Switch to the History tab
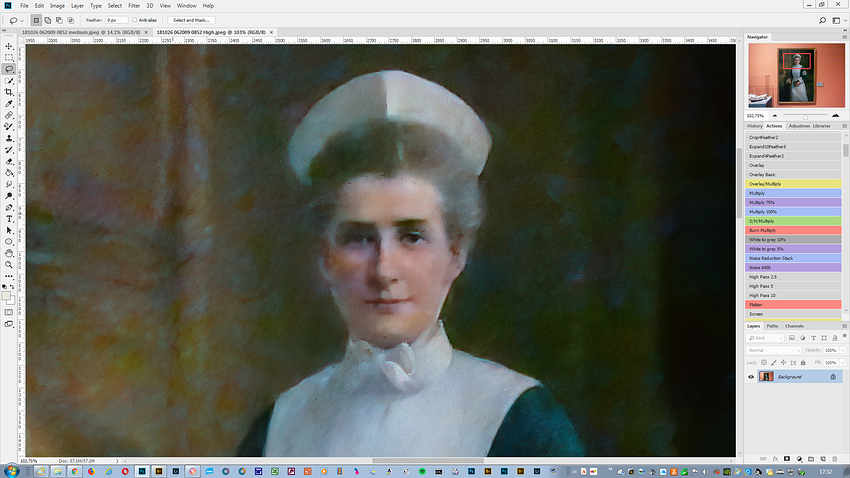The width and height of the screenshot is (850, 478). pyautogui.click(x=755, y=126)
